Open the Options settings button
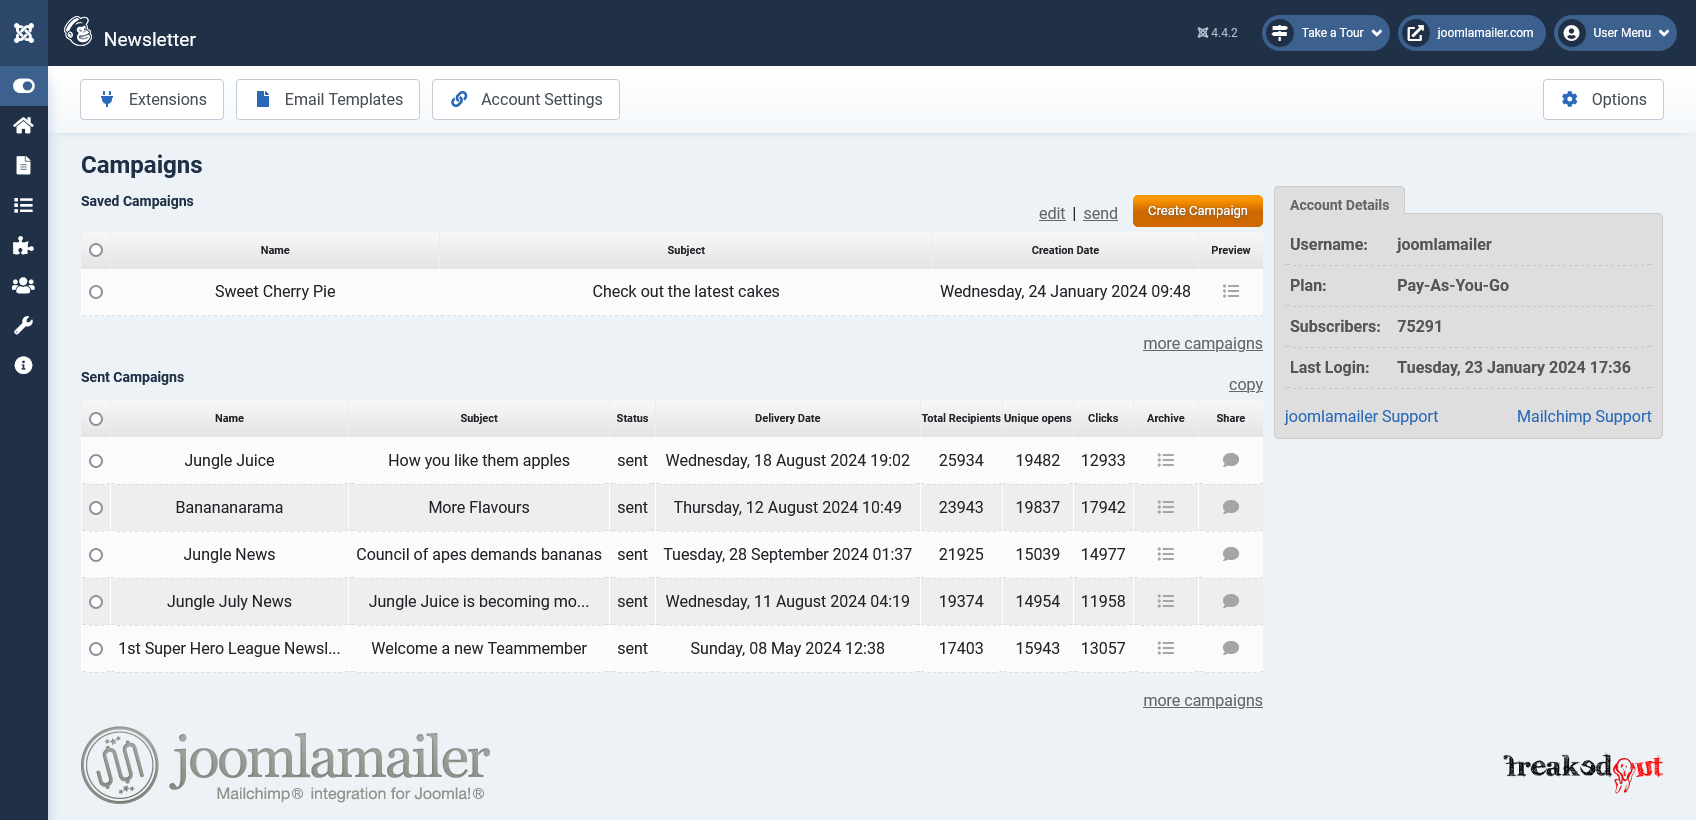The image size is (1696, 820). (1603, 99)
